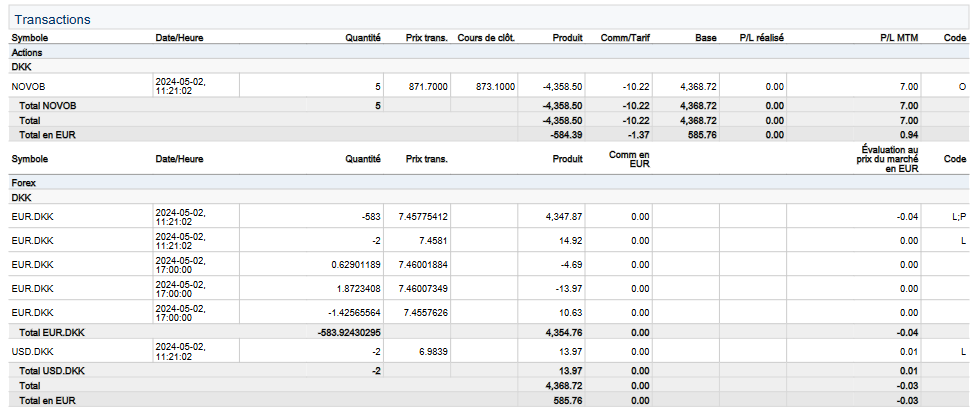Click the P/L réalisé column header
The image size is (977, 409).
tap(761, 38)
